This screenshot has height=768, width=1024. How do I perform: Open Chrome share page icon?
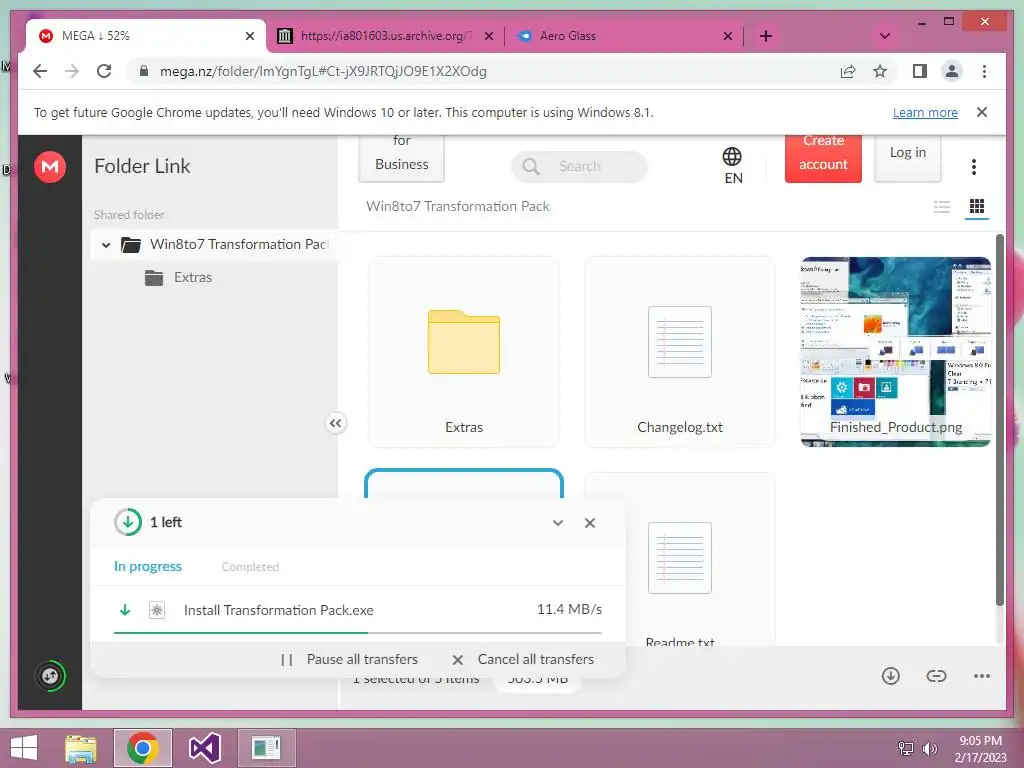[x=848, y=71]
